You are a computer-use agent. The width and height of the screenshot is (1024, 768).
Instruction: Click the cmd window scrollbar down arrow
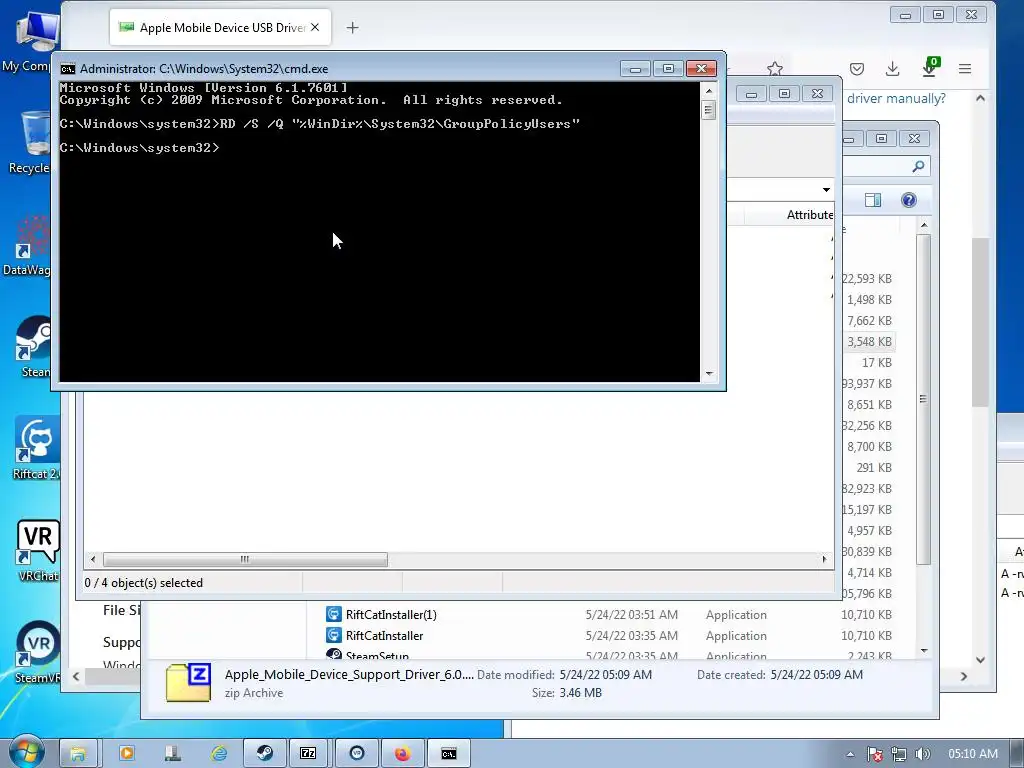click(x=709, y=374)
